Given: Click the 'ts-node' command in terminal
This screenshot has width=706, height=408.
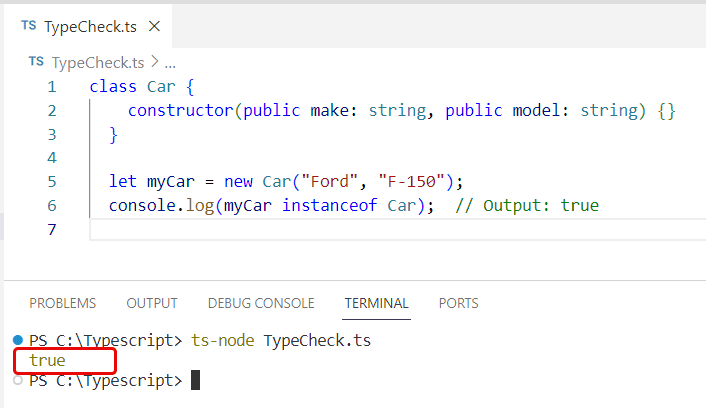Looking at the screenshot, I should coord(223,340).
